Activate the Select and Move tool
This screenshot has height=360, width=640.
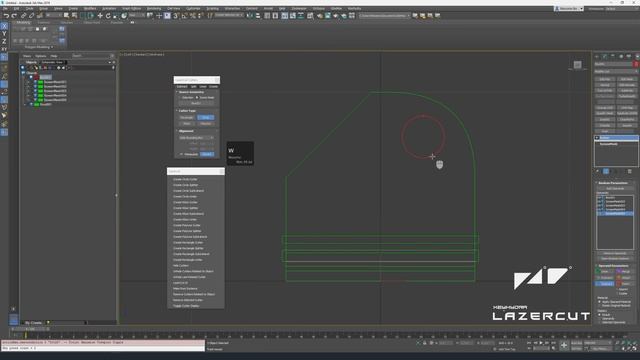100,16
